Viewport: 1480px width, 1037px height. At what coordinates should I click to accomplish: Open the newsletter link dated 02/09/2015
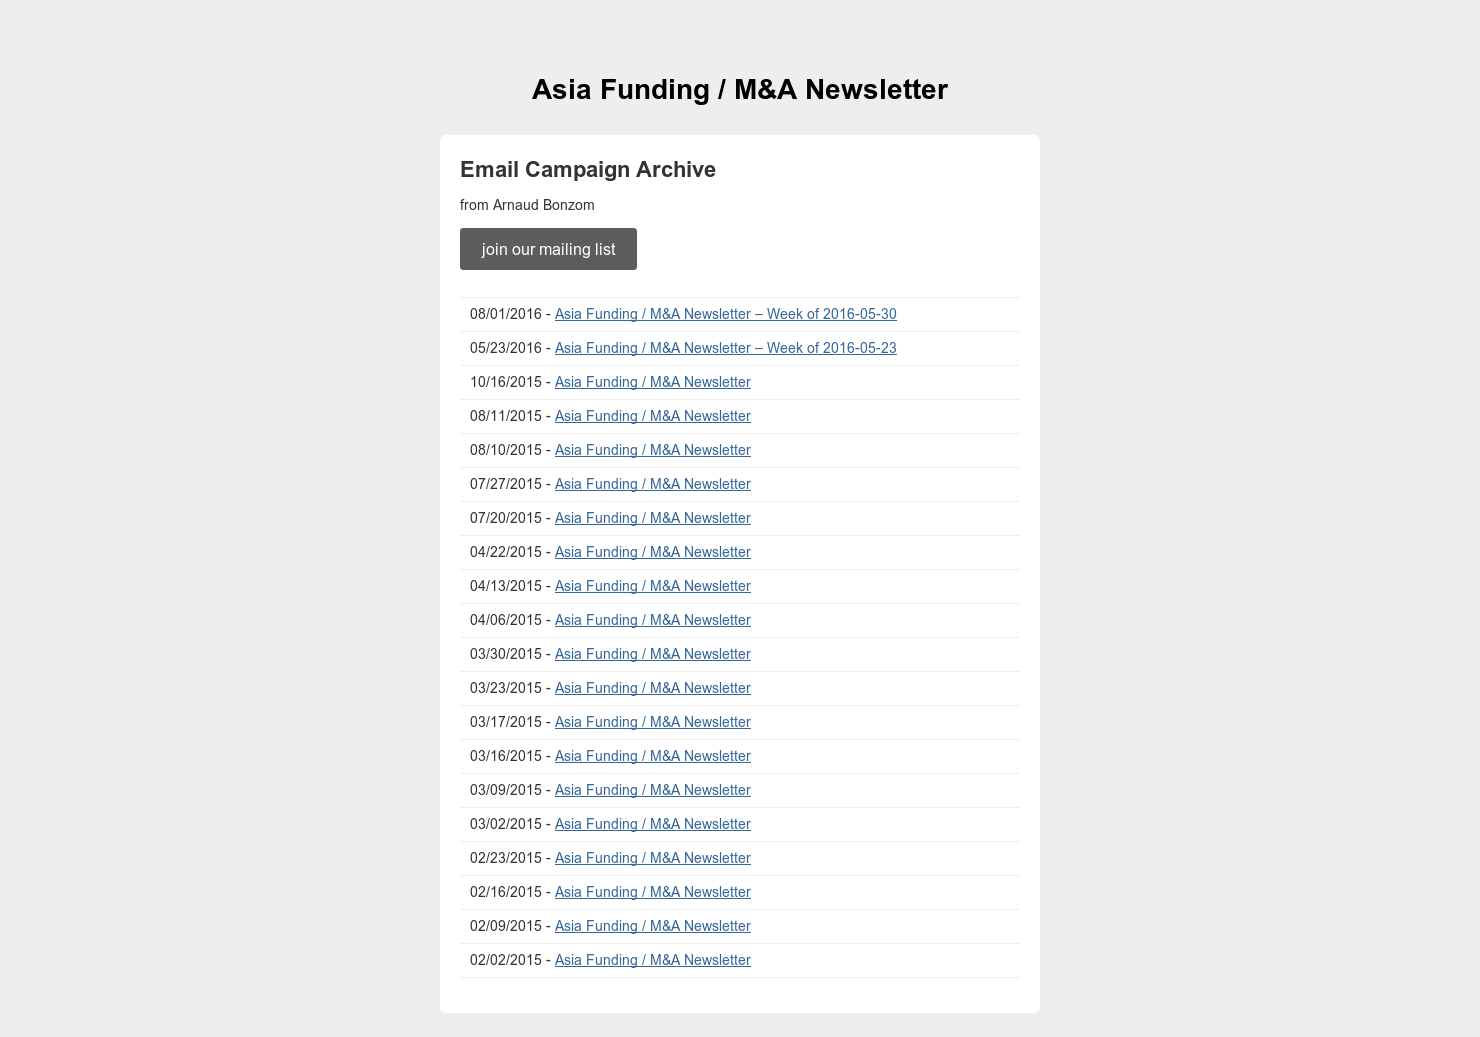(x=653, y=926)
